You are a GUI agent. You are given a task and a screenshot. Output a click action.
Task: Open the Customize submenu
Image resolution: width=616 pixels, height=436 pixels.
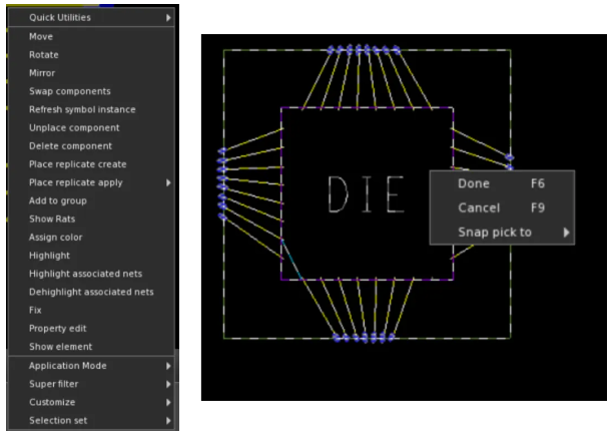(x=91, y=402)
